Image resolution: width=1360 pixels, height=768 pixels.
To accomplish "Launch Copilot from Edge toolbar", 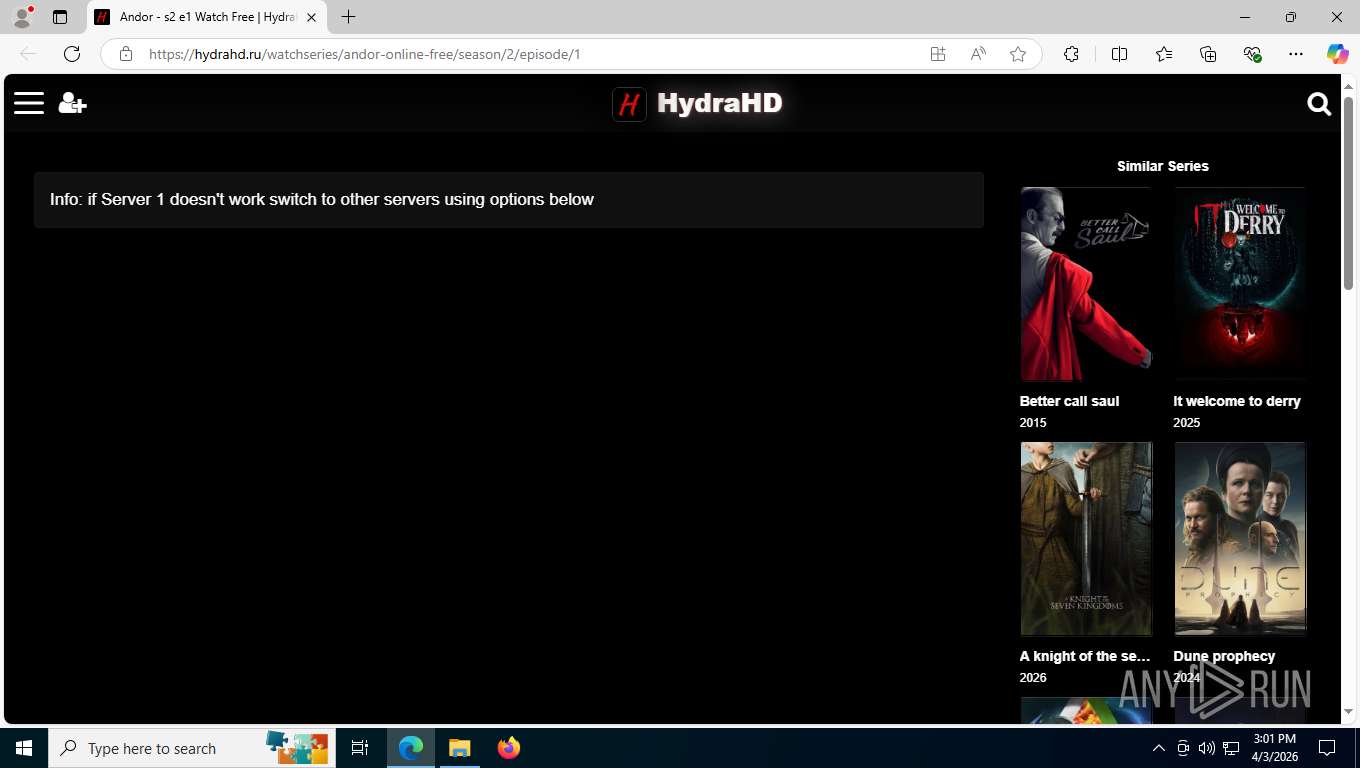I will (x=1337, y=54).
